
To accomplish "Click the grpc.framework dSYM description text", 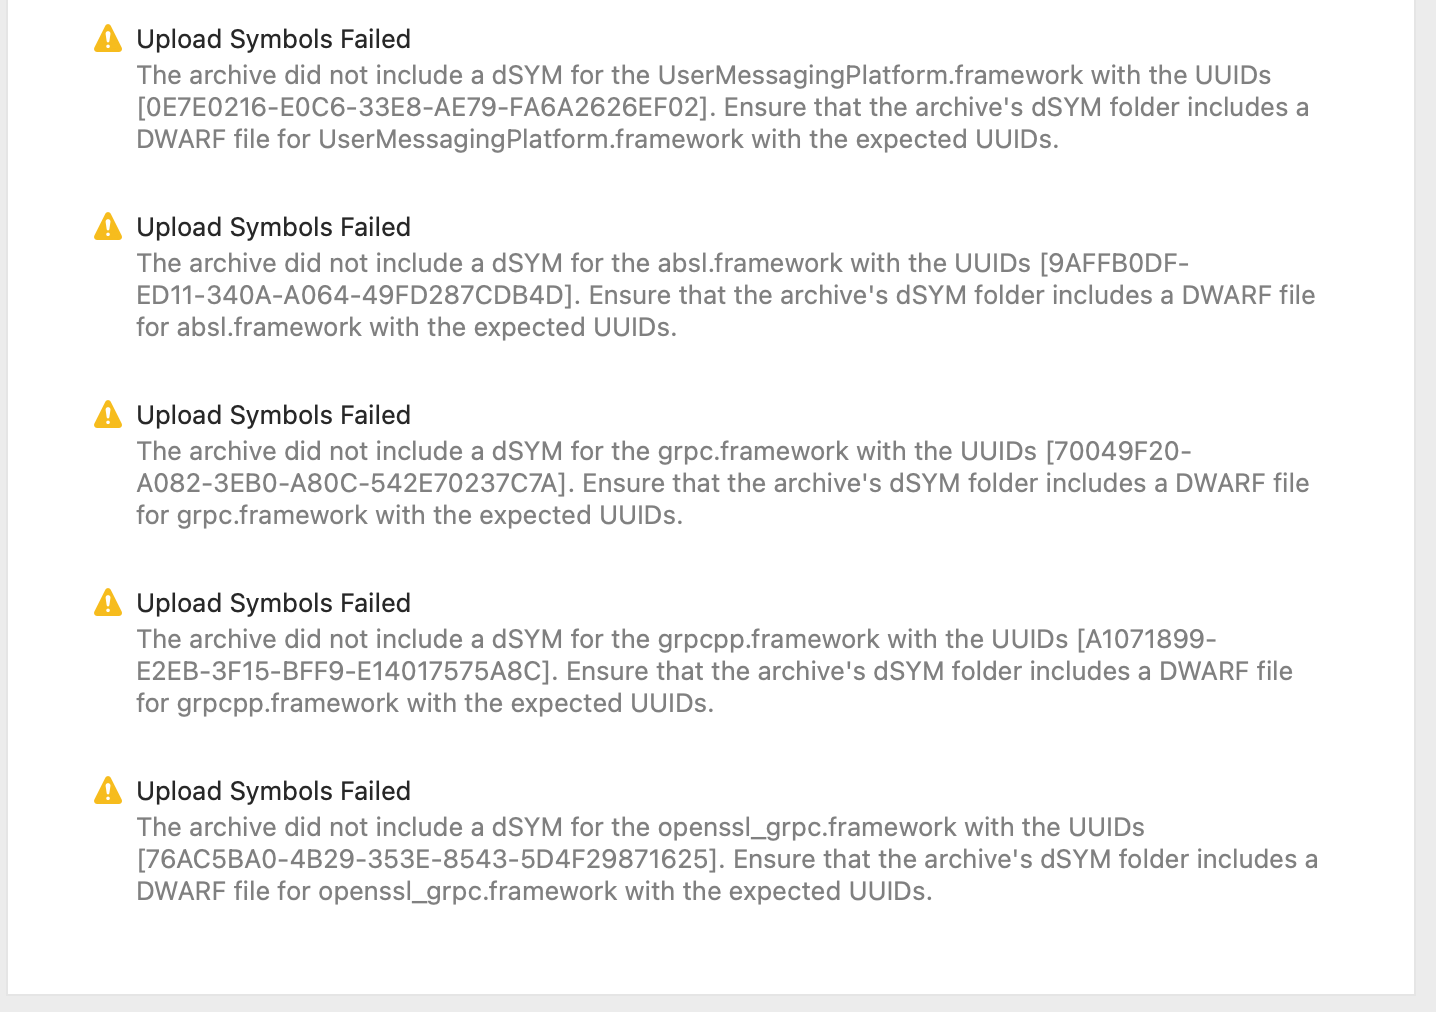I will point(723,483).
